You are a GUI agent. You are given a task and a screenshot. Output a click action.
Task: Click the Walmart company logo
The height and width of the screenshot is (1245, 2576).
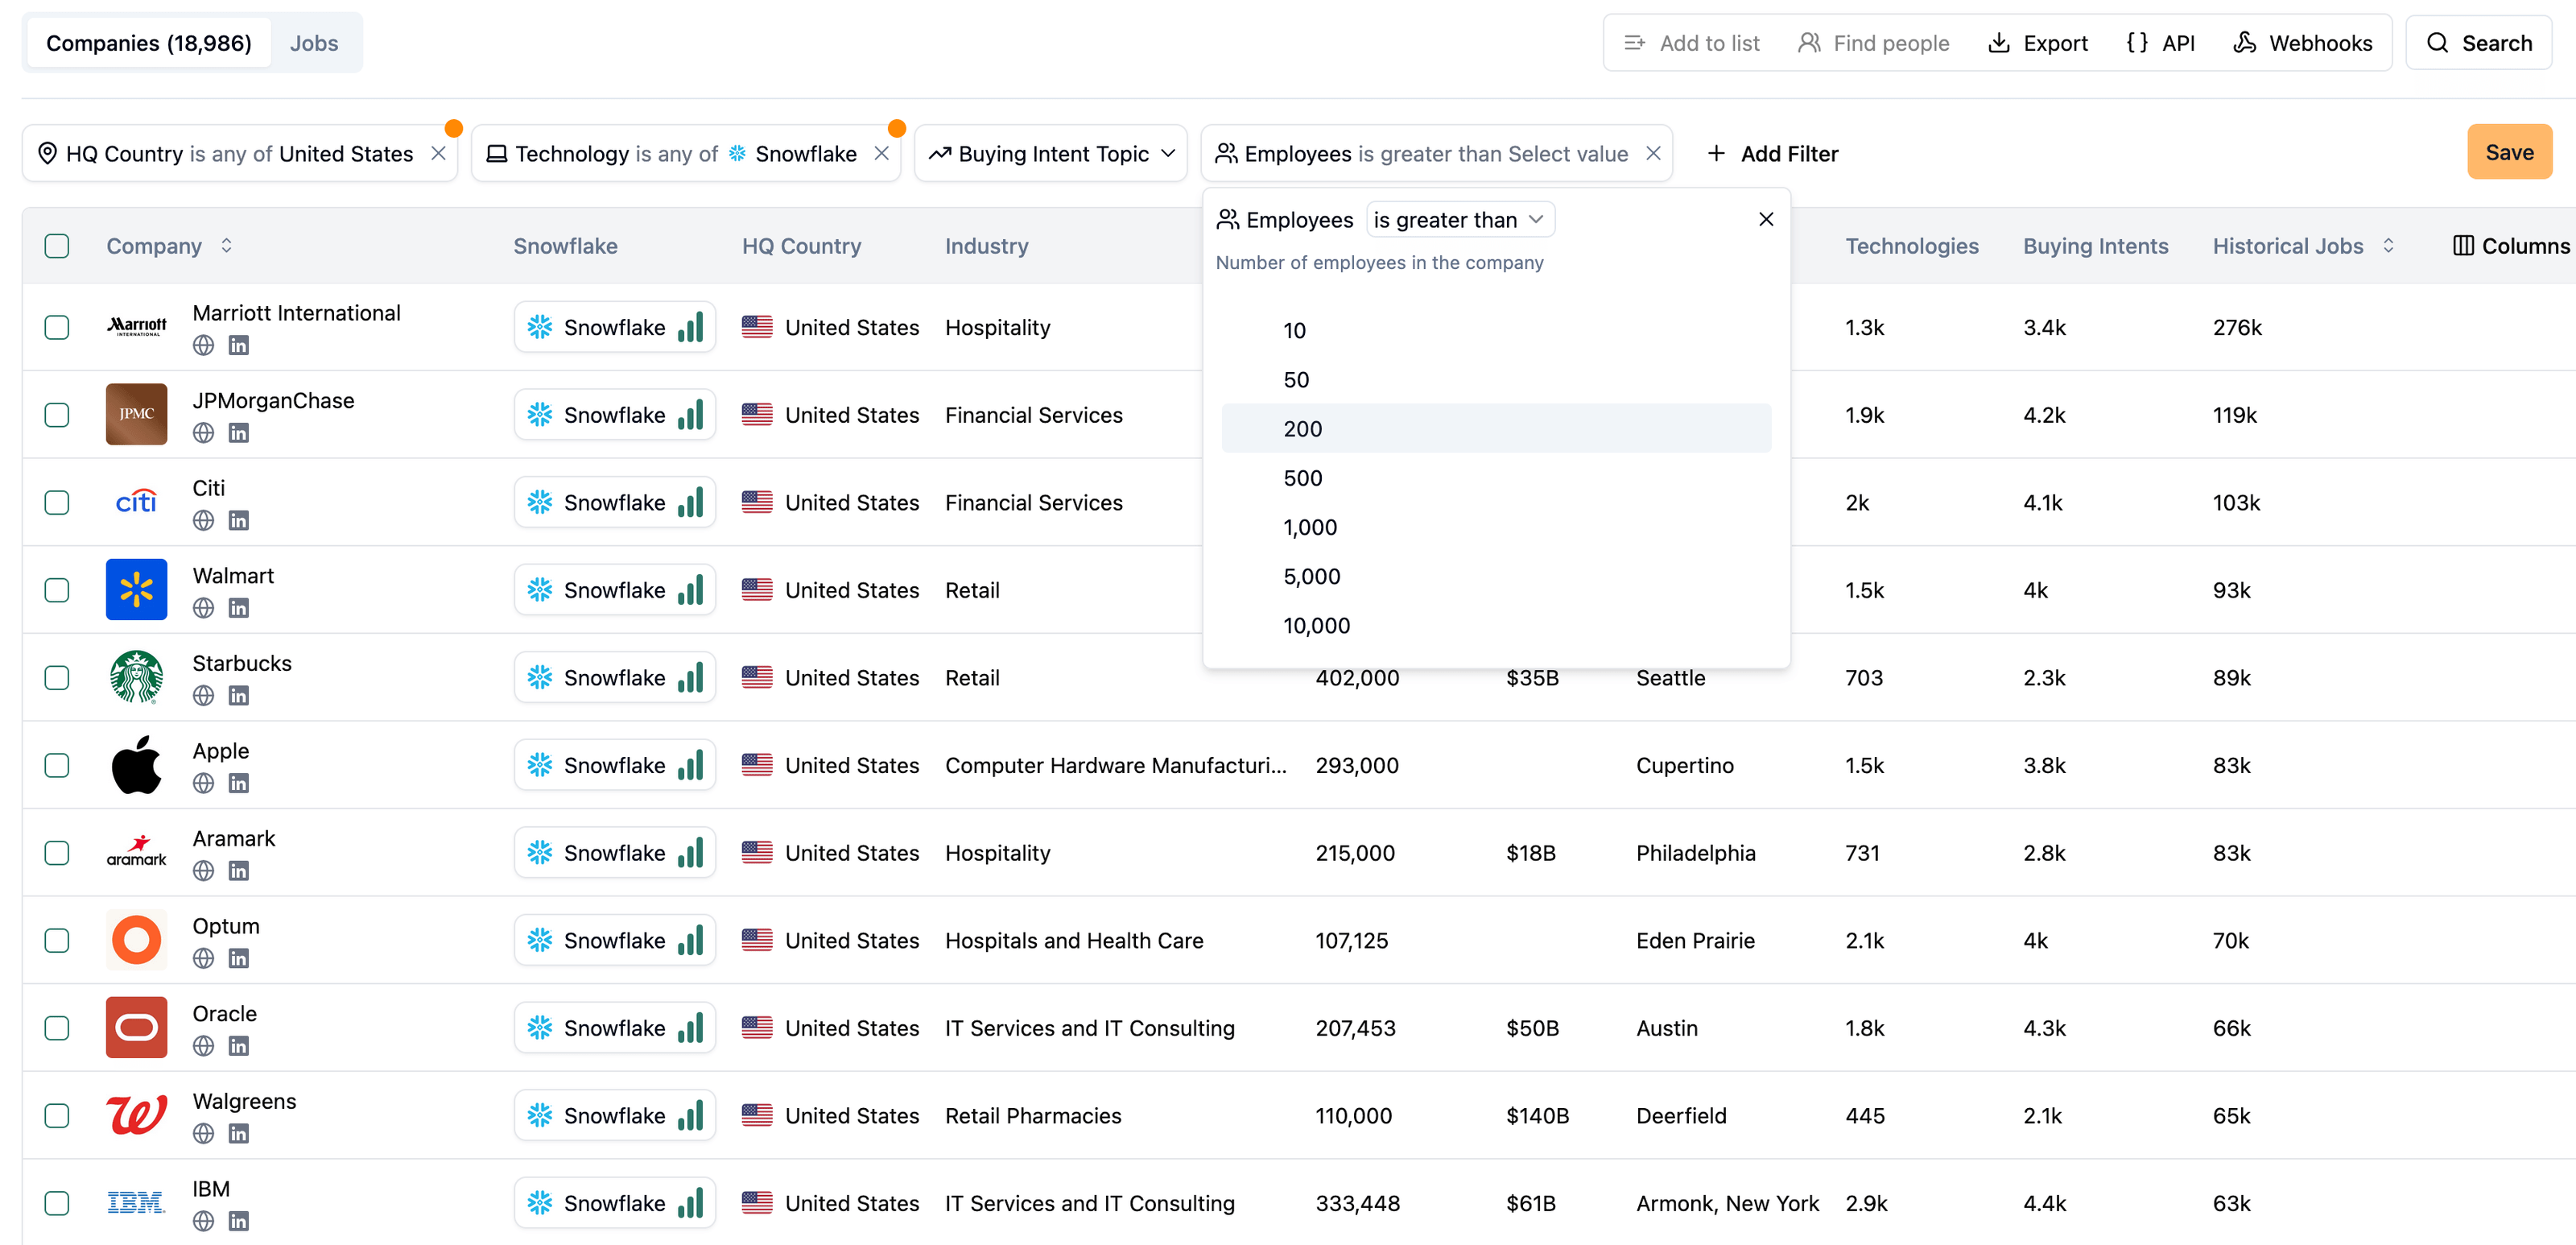coord(136,590)
